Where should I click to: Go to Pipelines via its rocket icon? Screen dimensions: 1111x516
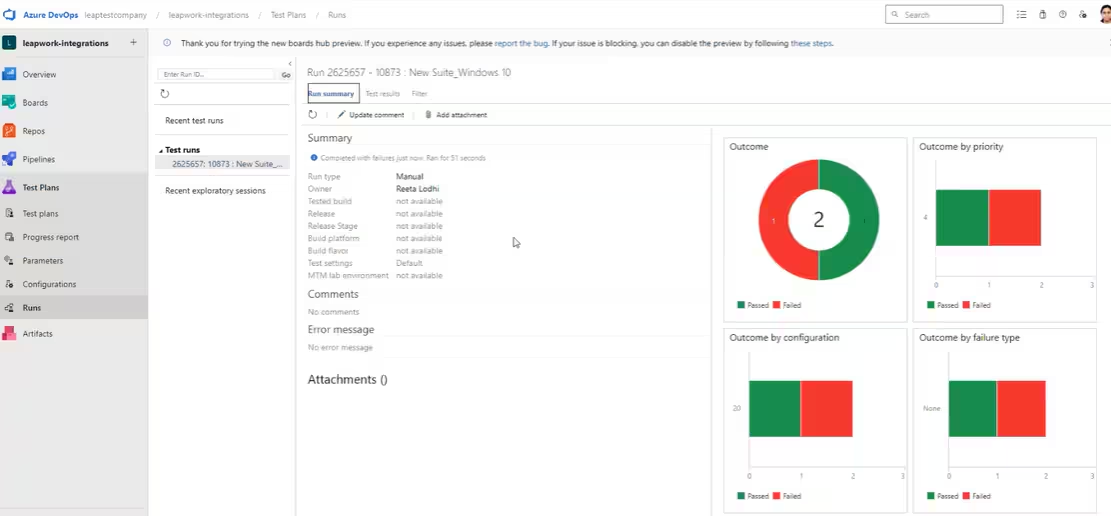(x=9, y=159)
